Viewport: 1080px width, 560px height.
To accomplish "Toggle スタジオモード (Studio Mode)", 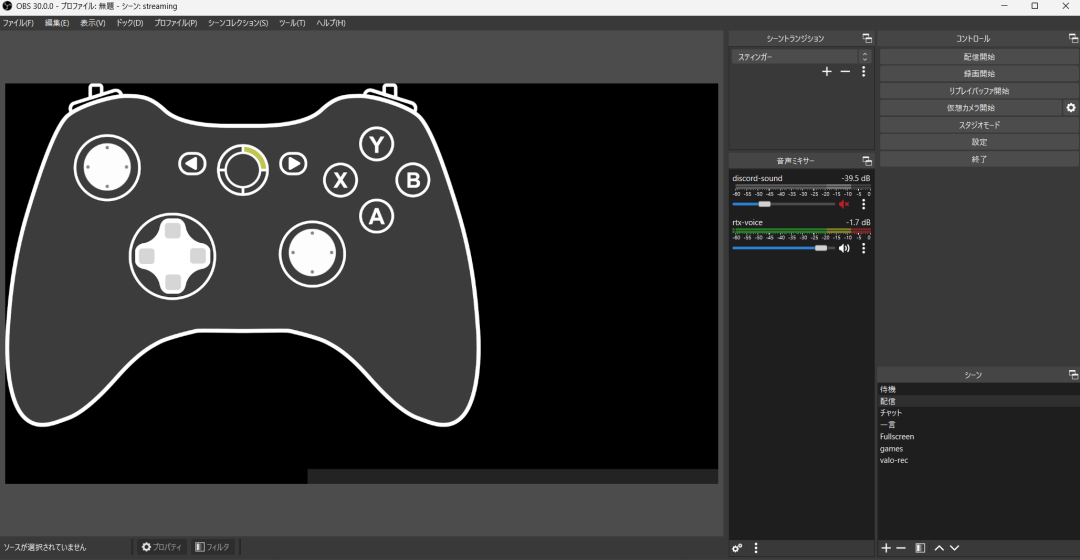I will 979,125.
